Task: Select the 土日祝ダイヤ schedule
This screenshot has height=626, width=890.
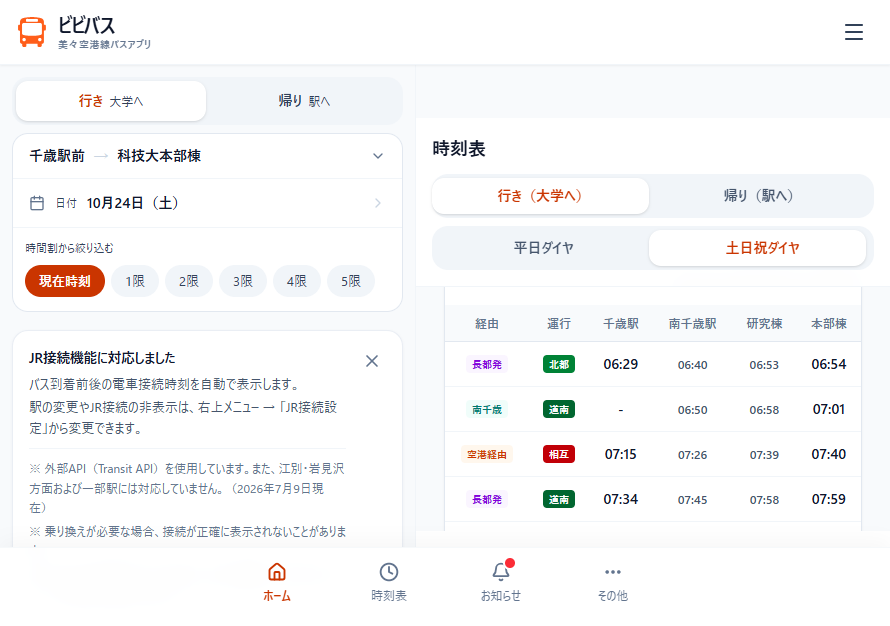Action: pos(757,248)
